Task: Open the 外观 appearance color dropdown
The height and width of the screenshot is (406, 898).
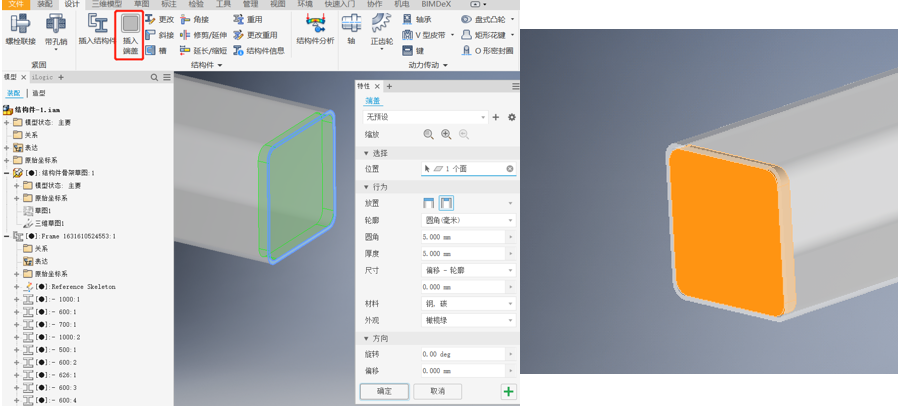Action: [x=468, y=321]
